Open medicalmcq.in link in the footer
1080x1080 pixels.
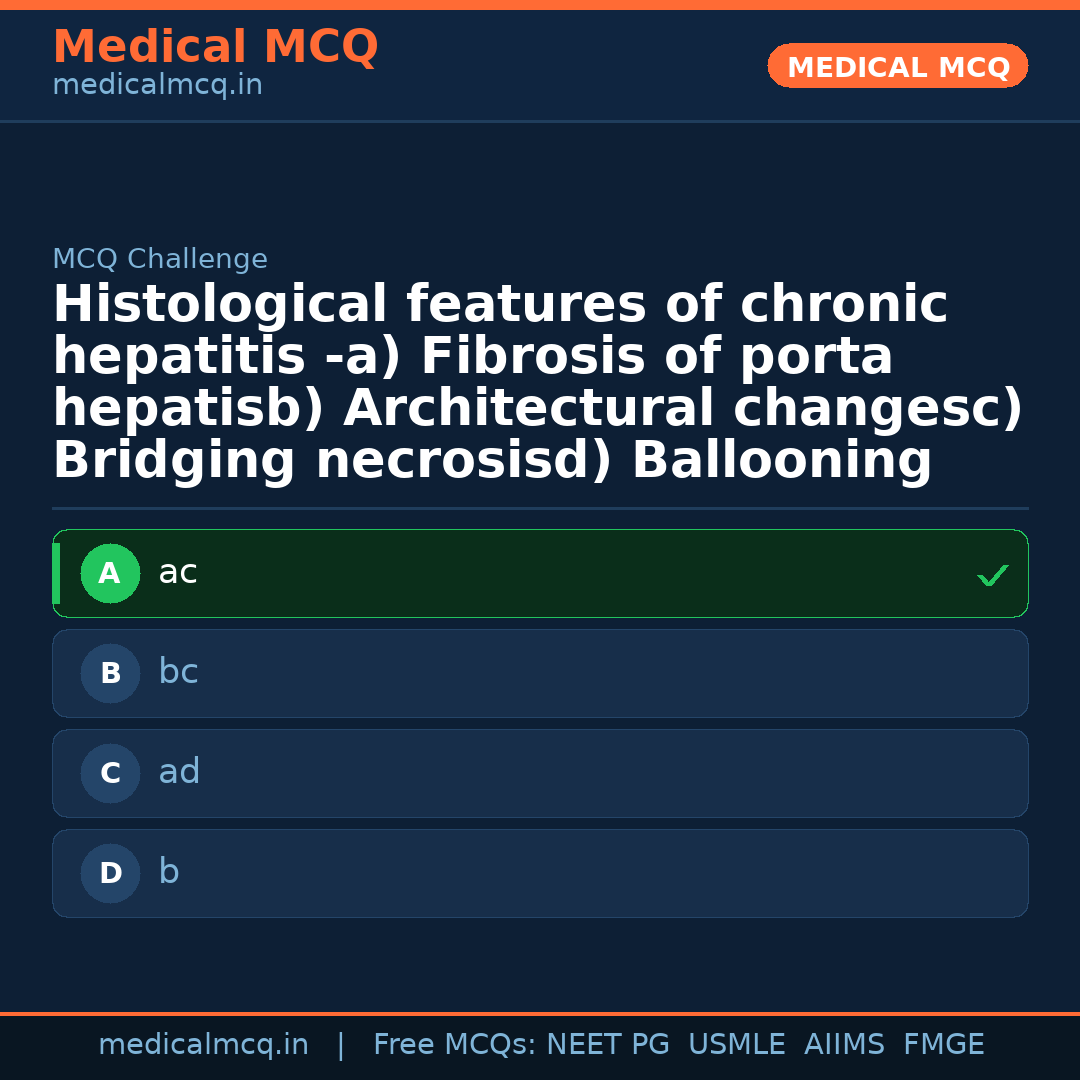tap(203, 1045)
